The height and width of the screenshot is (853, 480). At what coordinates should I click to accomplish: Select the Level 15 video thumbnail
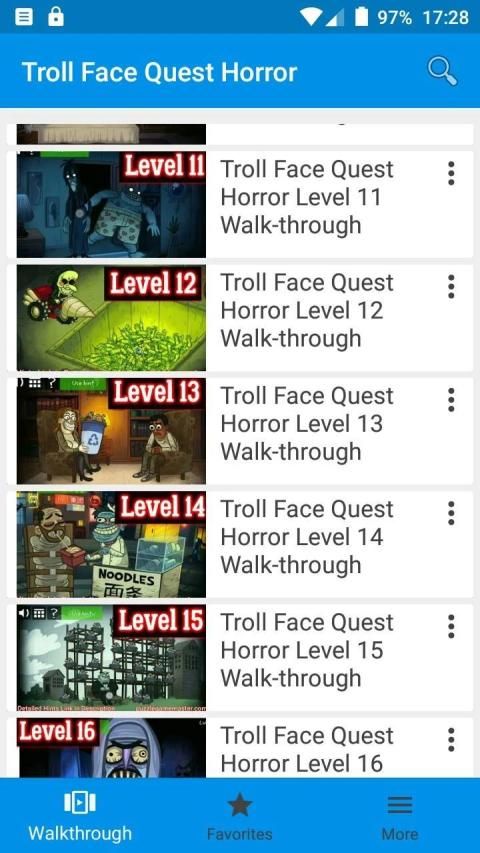tap(112, 657)
